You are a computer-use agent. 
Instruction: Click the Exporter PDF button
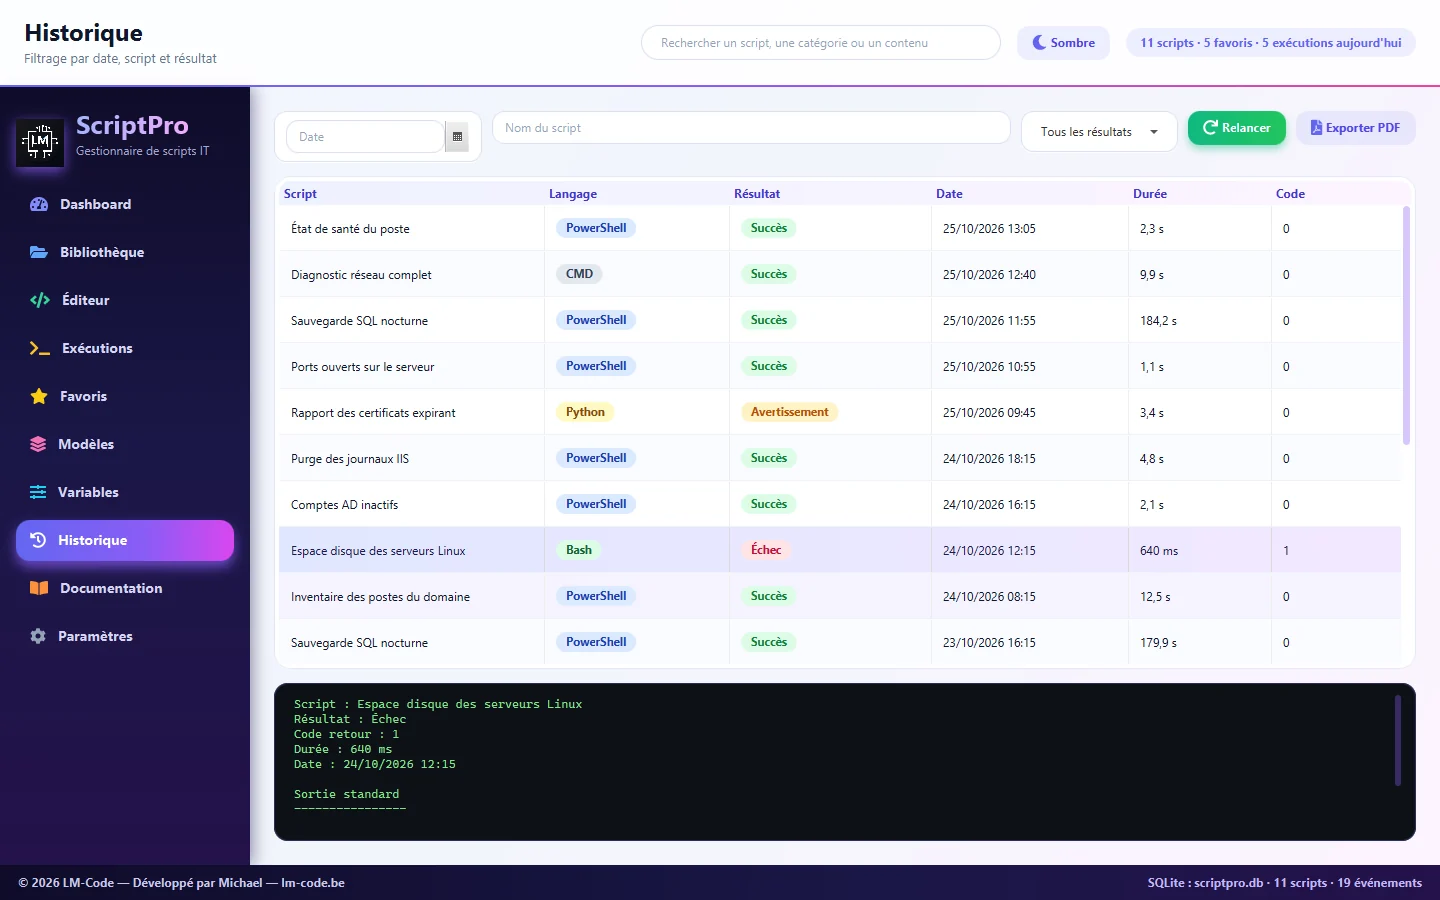tap(1356, 128)
